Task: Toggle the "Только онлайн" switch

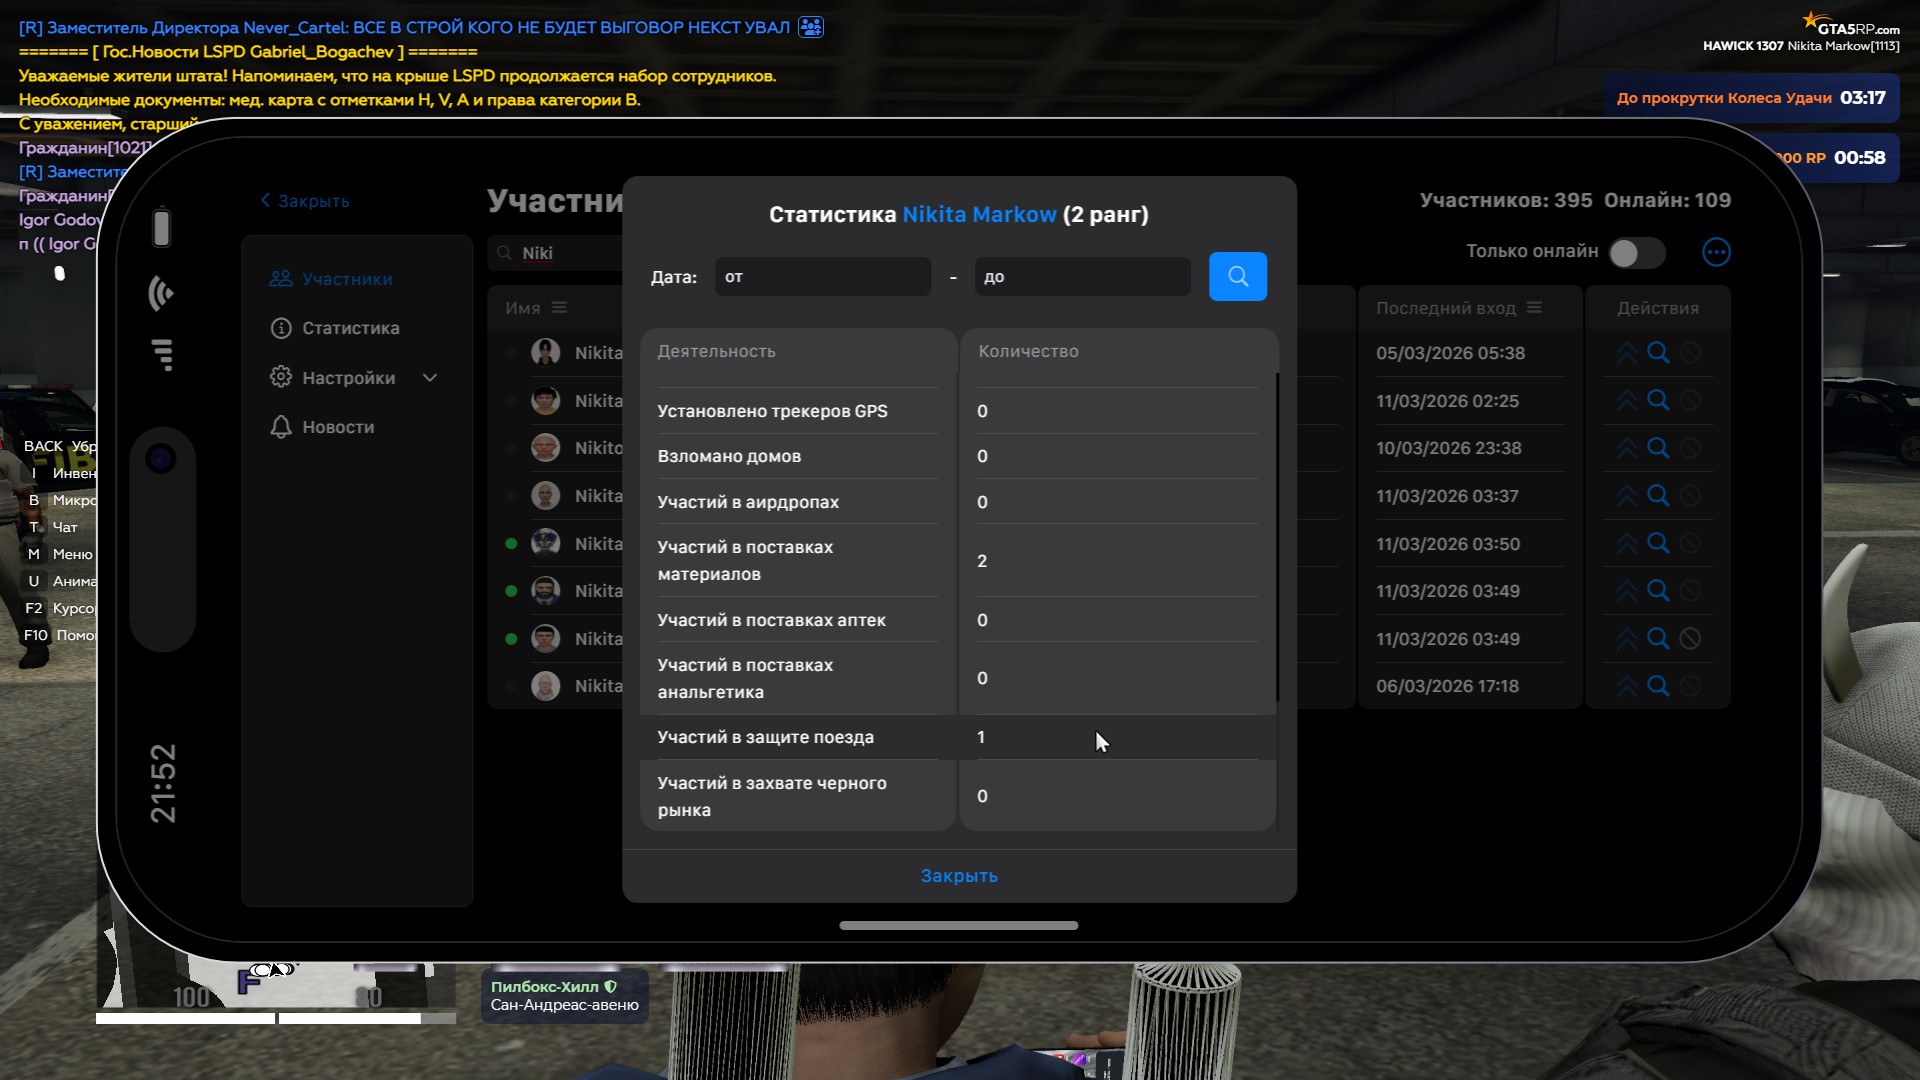Action: tap(1636, 253)
